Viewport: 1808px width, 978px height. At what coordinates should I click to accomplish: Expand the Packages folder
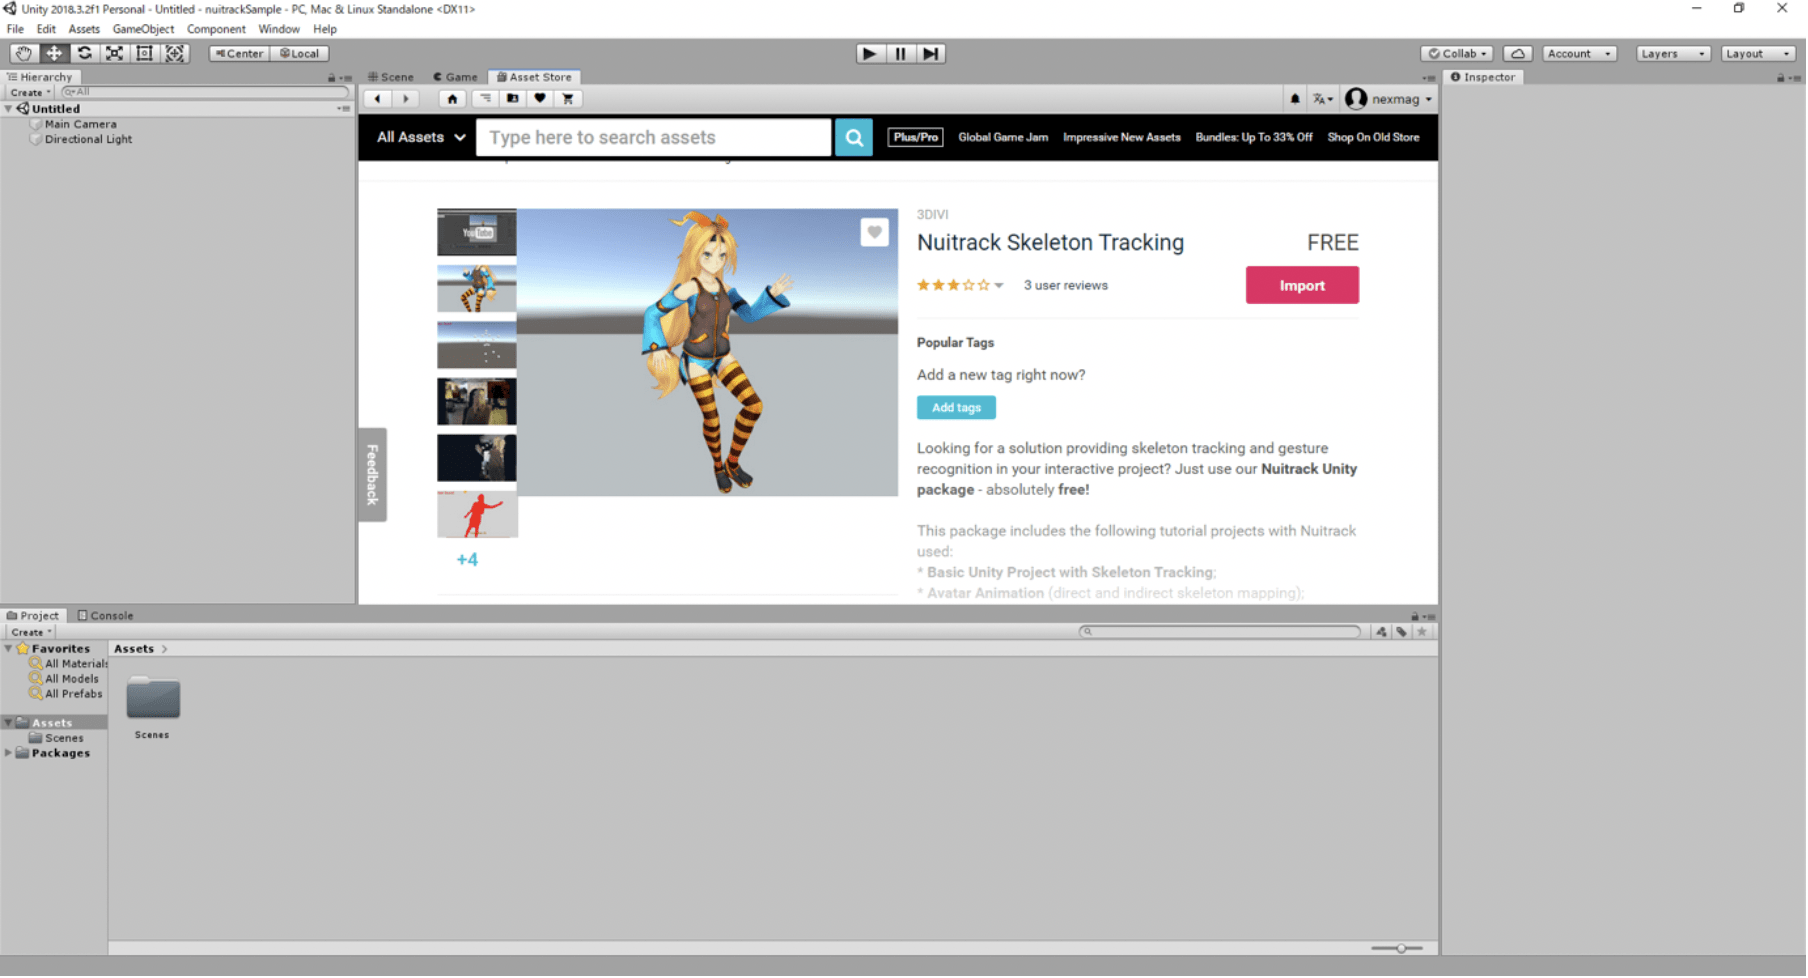tap(9, 754)
